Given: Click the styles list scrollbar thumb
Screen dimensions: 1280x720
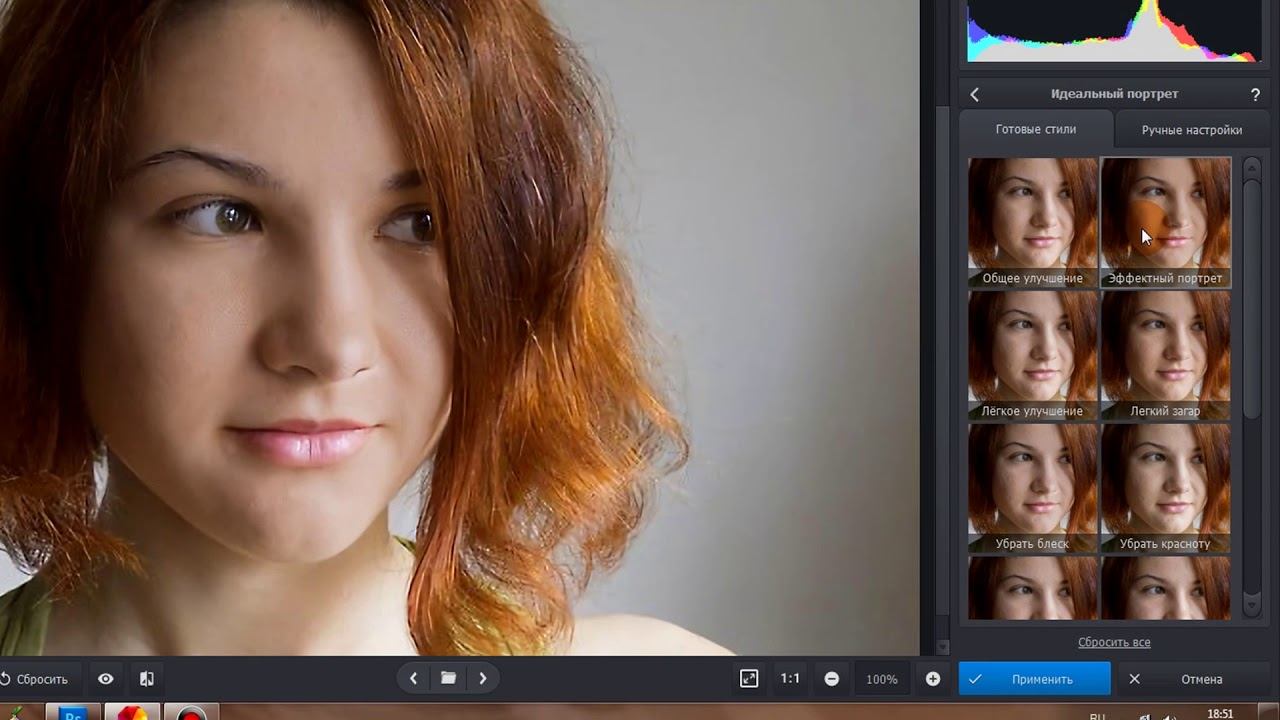Looking at the screenshot, I should click(x=1252, y=299).
